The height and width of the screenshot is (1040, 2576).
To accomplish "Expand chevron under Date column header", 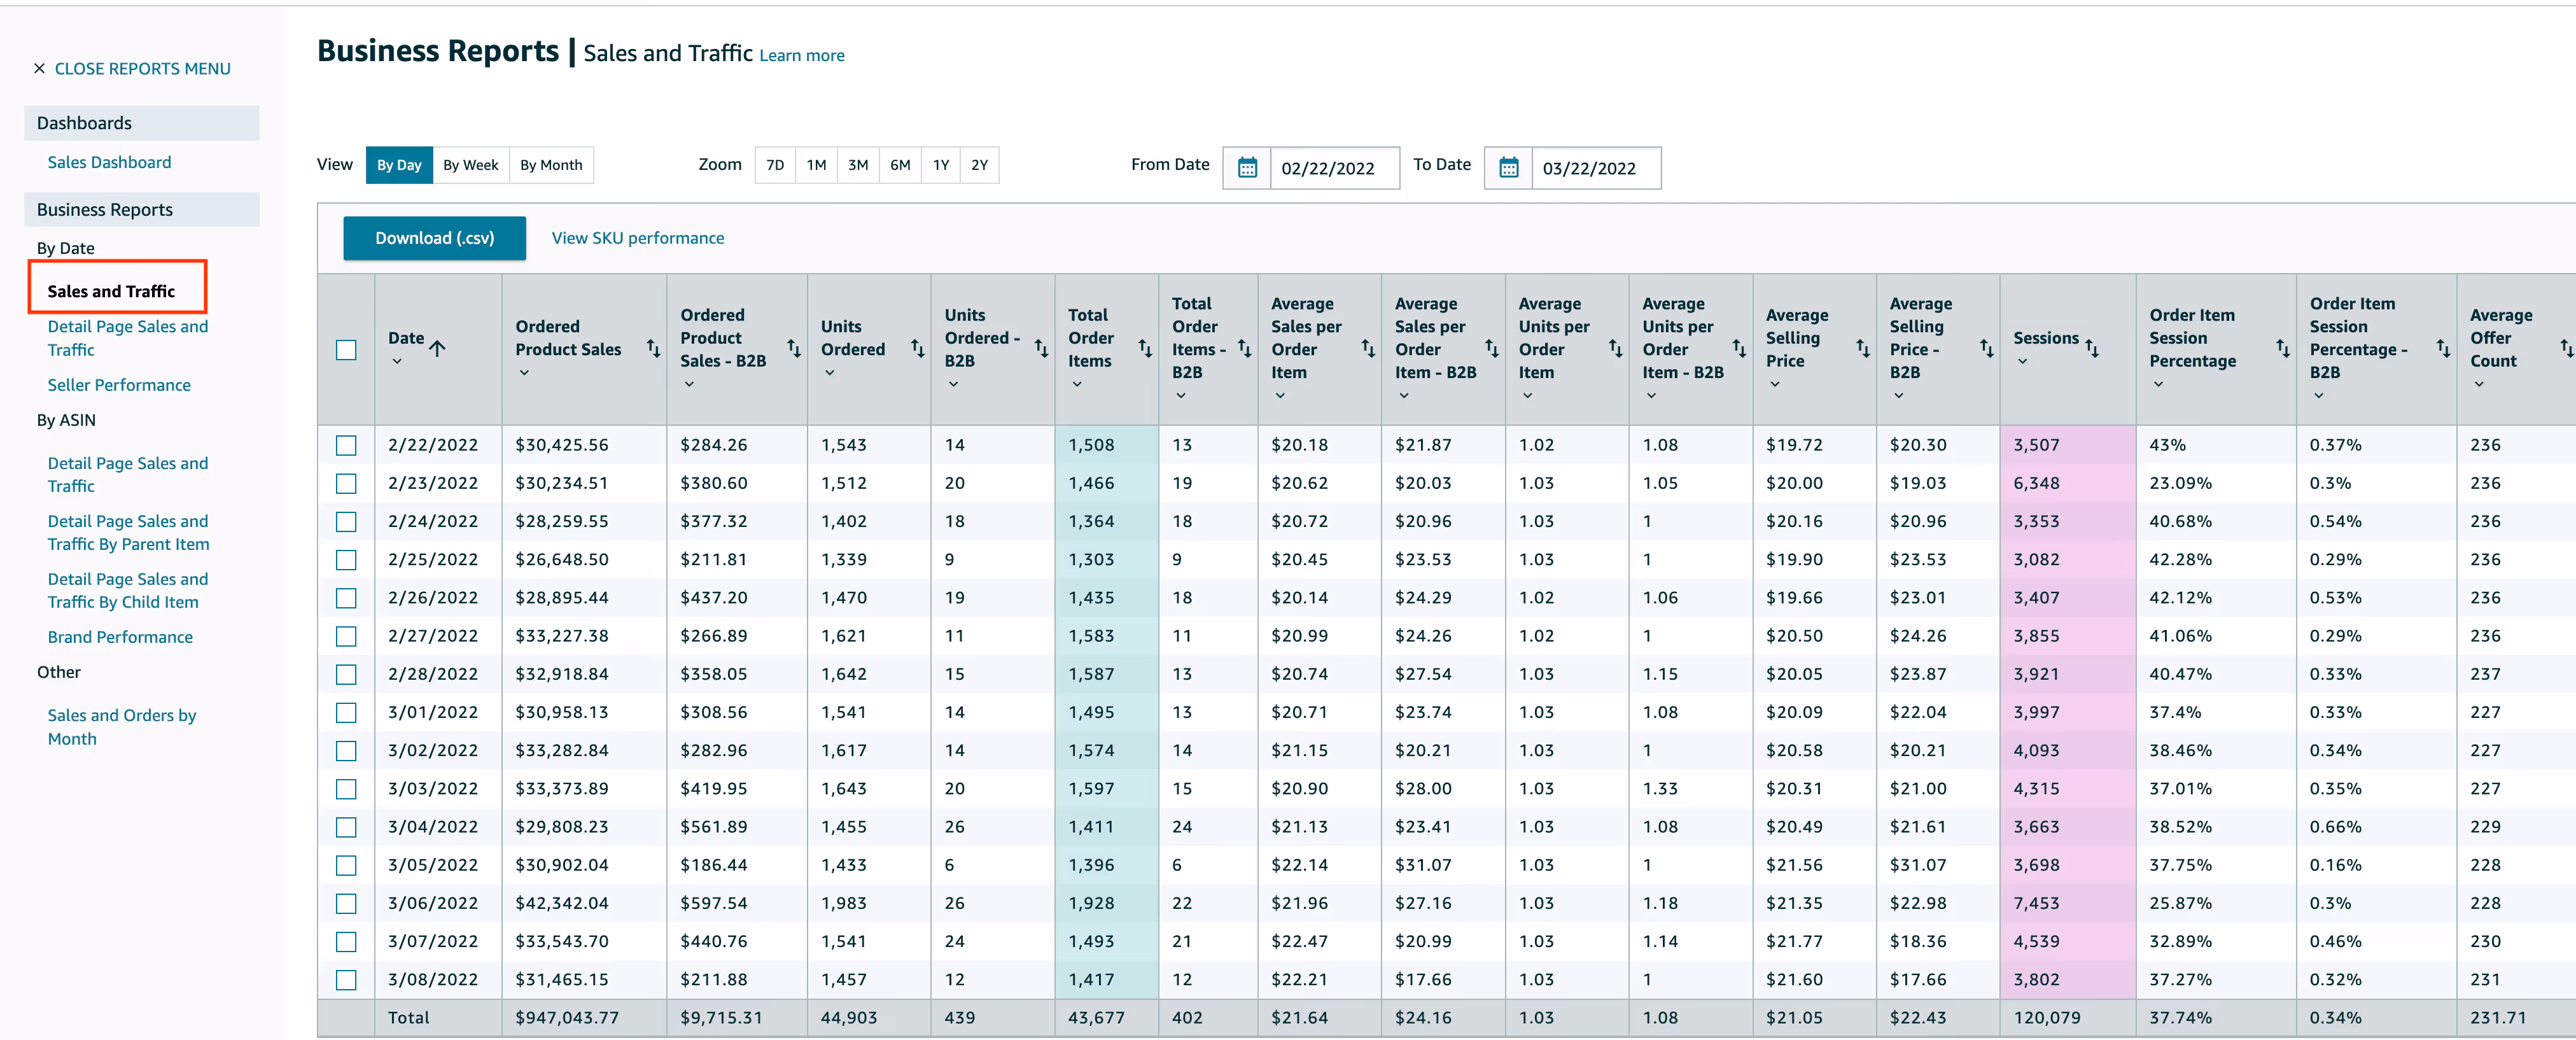I will [x=397, y=362].
